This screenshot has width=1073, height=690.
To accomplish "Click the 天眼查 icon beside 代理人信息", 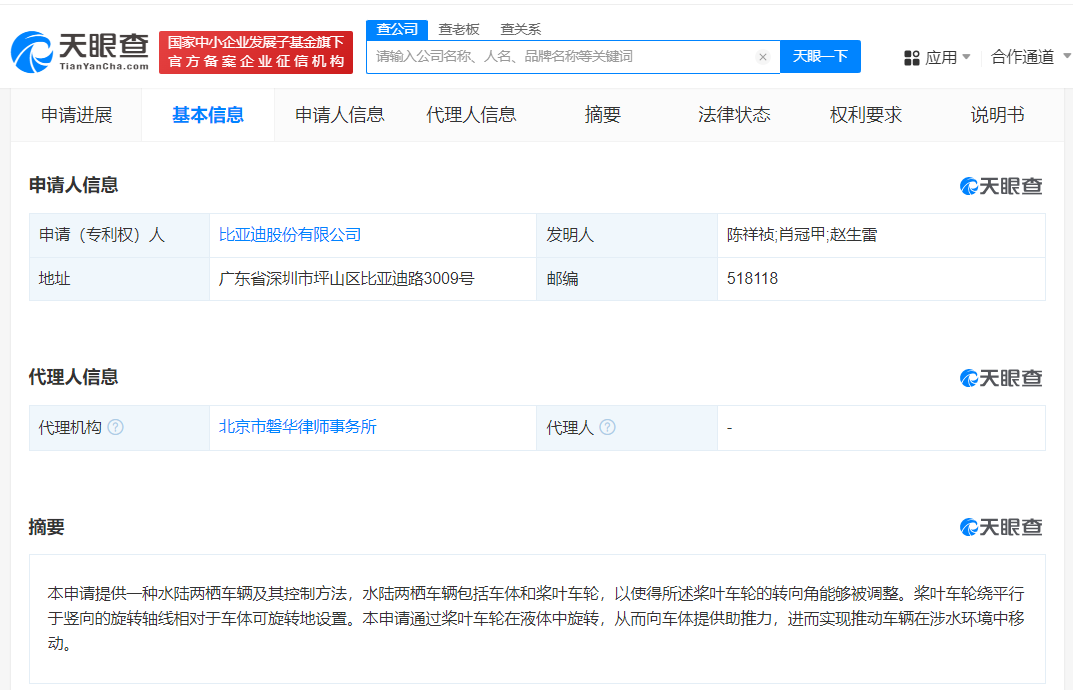I will tap(1000, 378).
